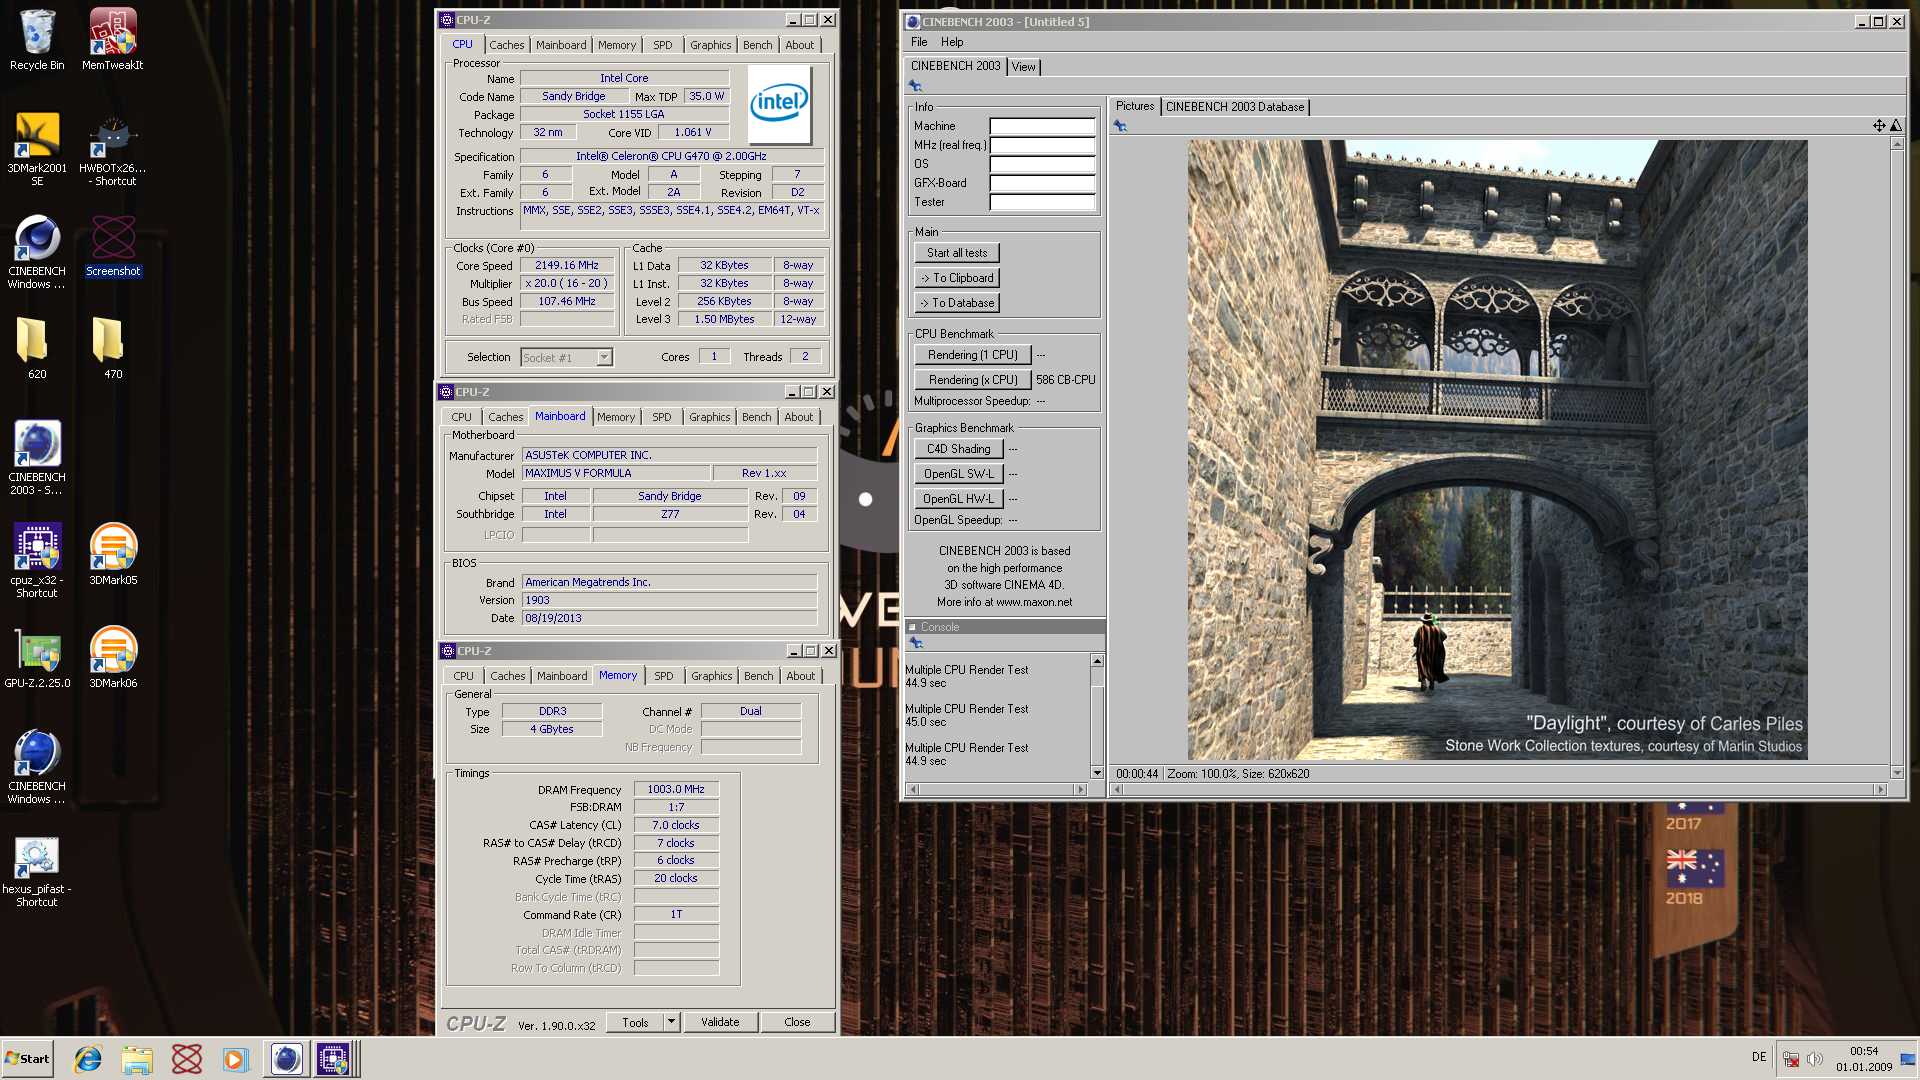Open the 3DMark05 desktop icon
The image size is (1920, 1080).
click(113, 554)
